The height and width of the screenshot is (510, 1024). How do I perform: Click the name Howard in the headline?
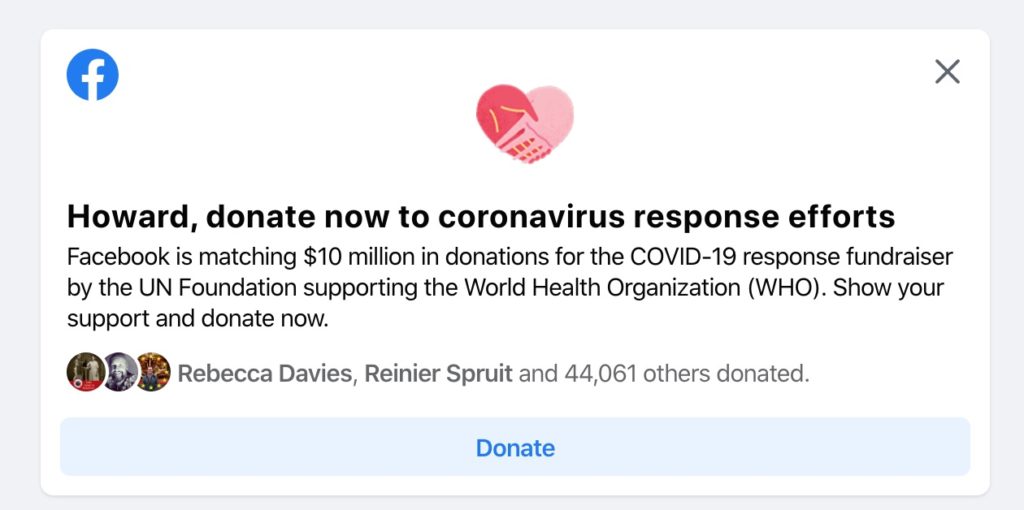[x=120, y=216]
